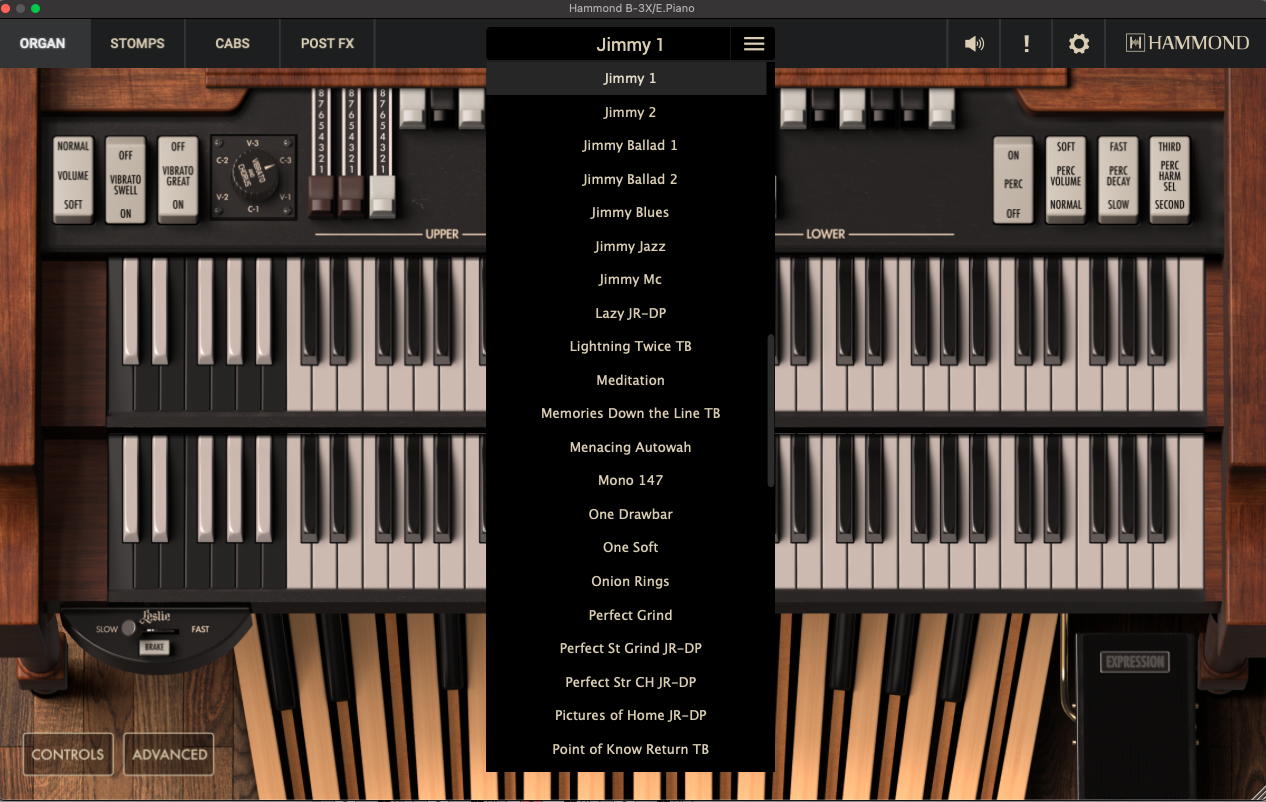
Task: Click the exclamation mark alert icon
Action: (x=1026, y=44)
